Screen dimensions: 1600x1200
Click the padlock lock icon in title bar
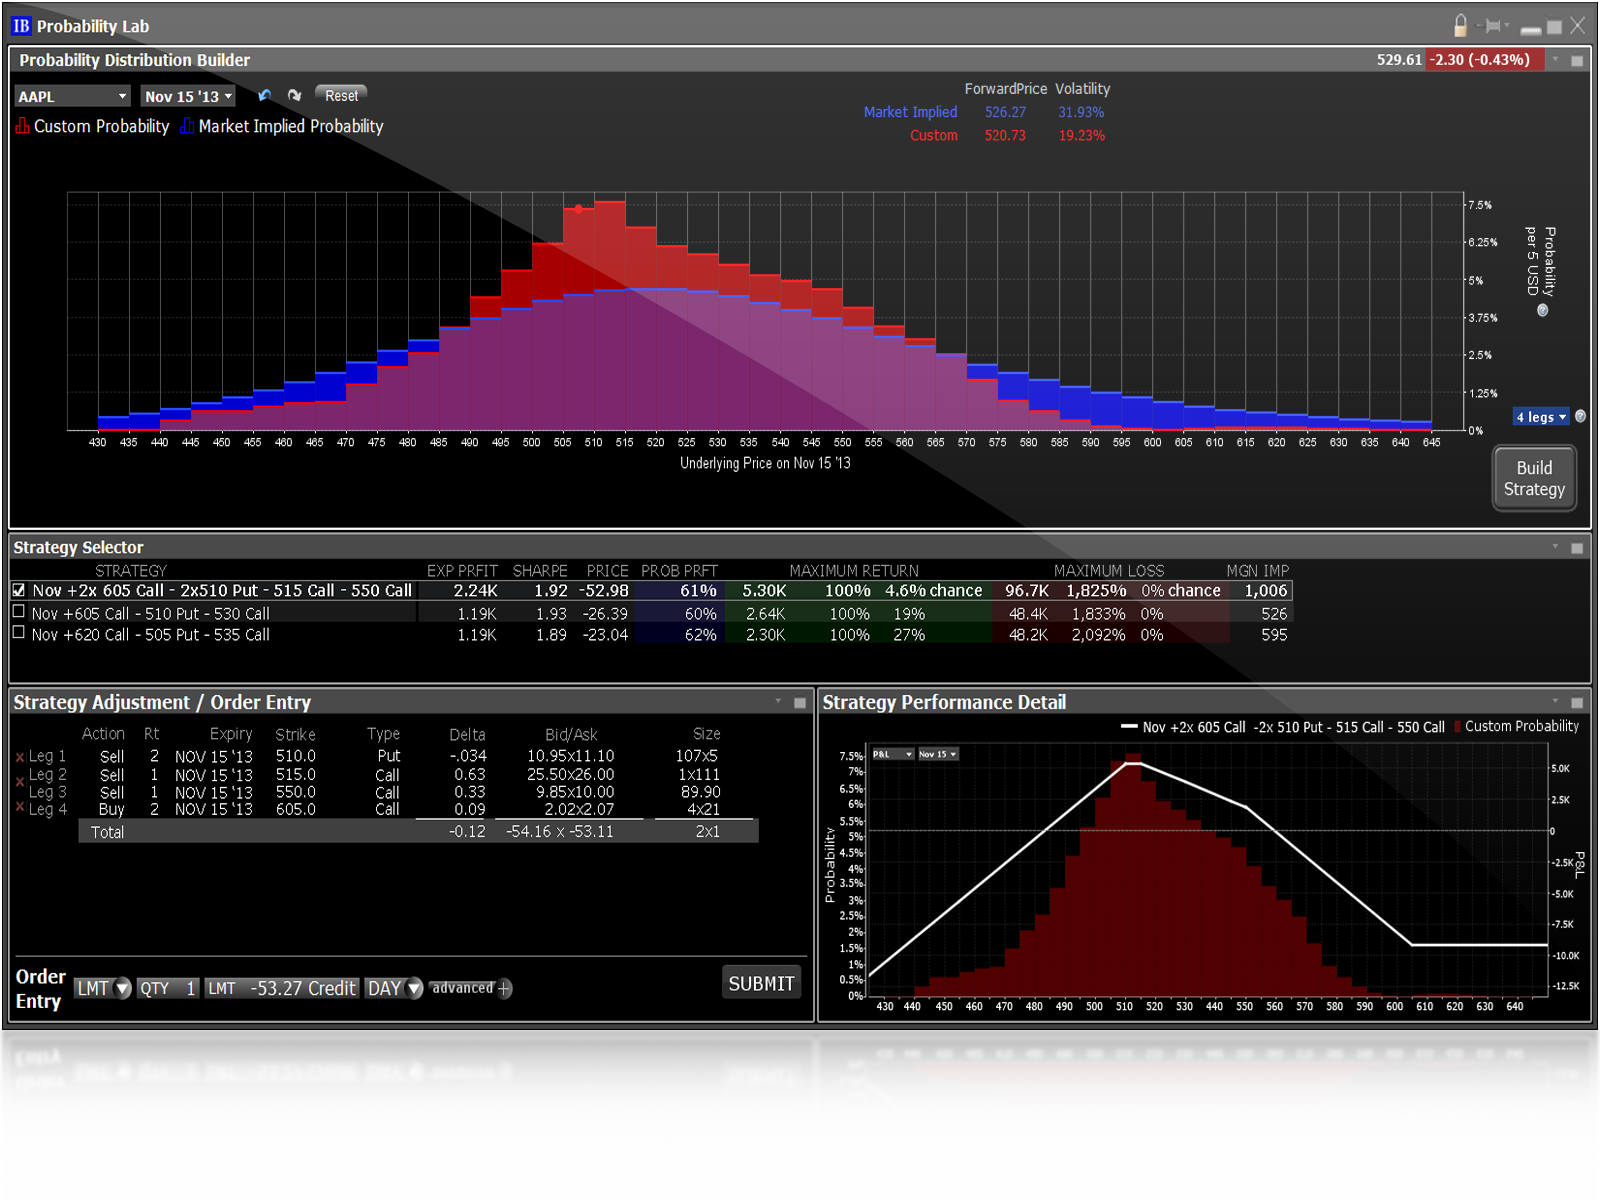click(x=1461, y=25)
